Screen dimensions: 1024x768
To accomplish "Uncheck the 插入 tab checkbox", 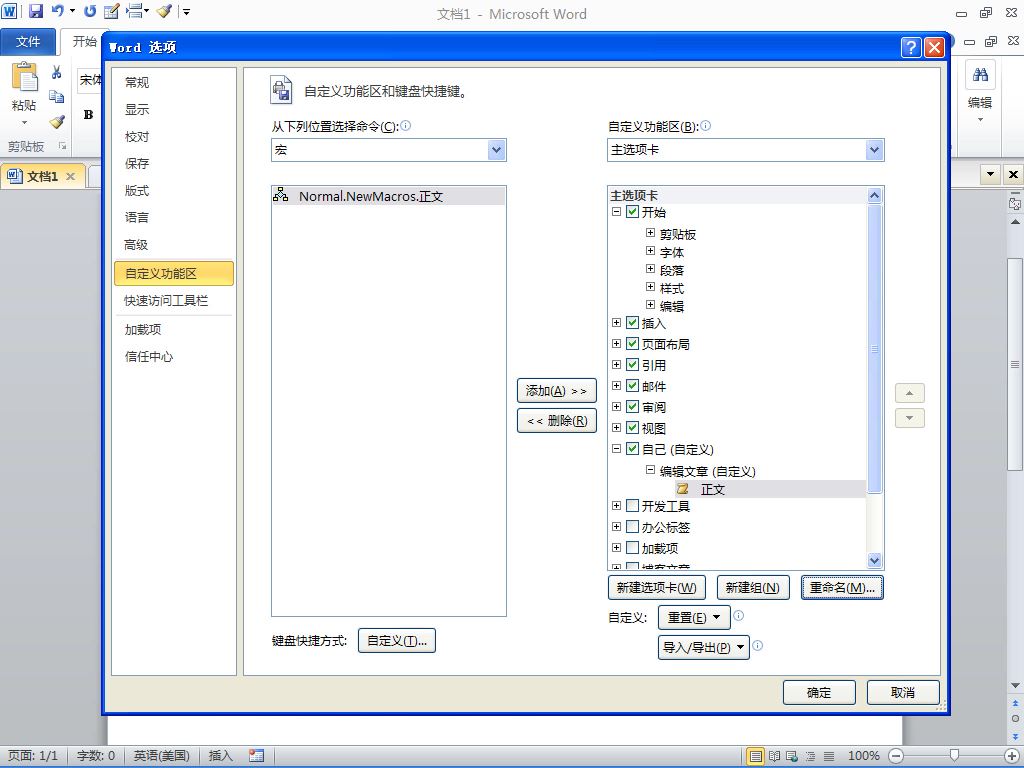I will tap(632, 323).
